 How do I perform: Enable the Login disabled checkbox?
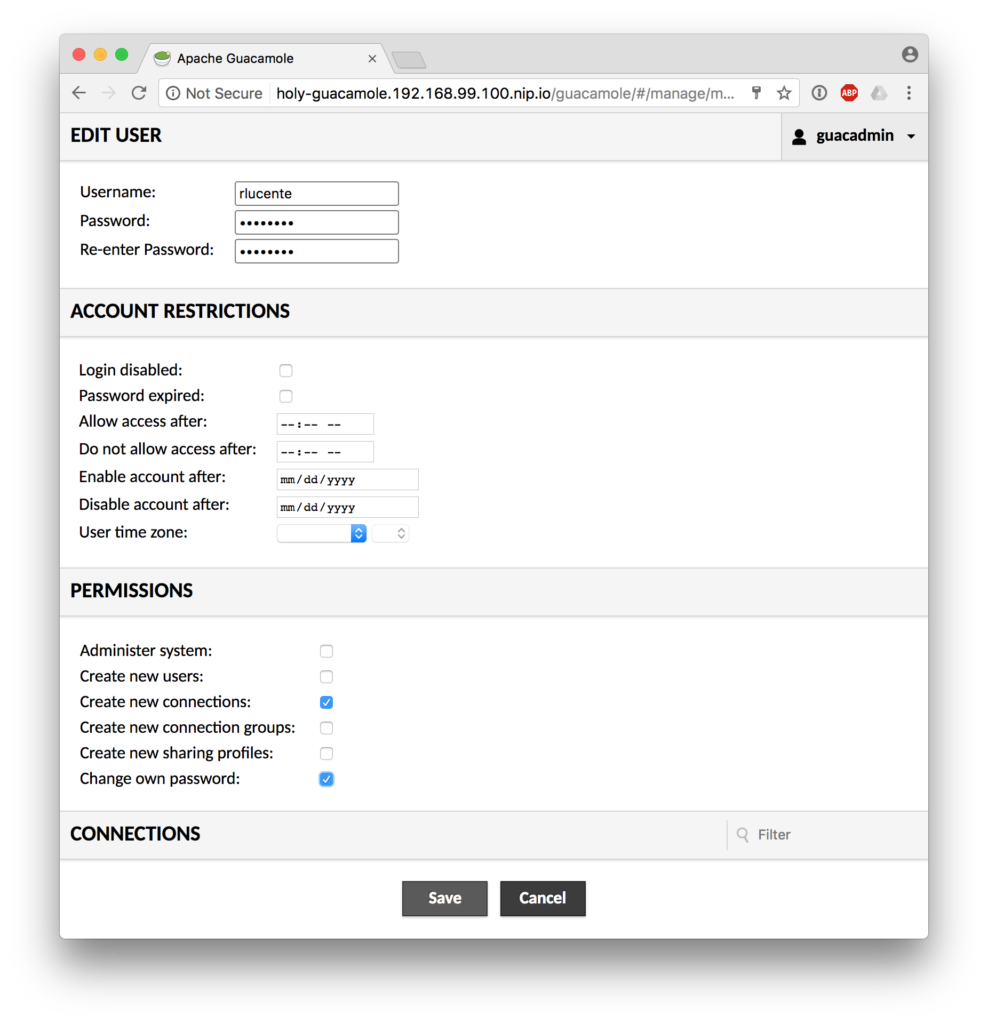286,371
